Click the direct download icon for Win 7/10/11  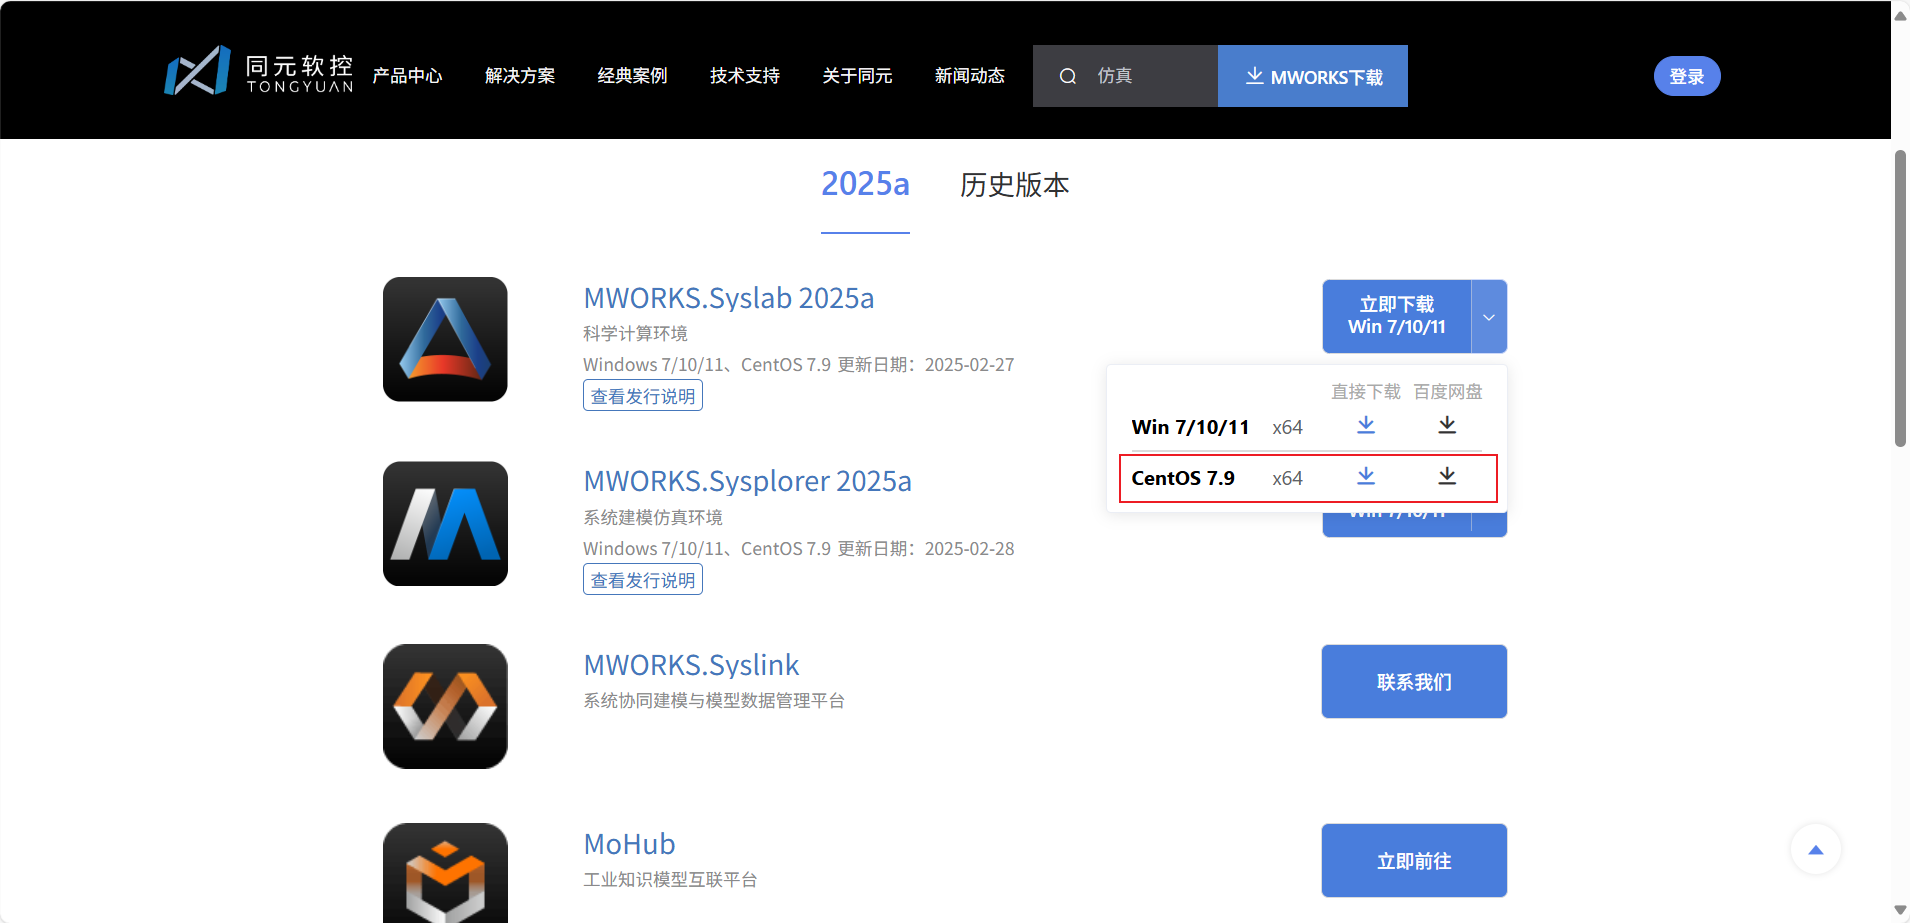1366,426
